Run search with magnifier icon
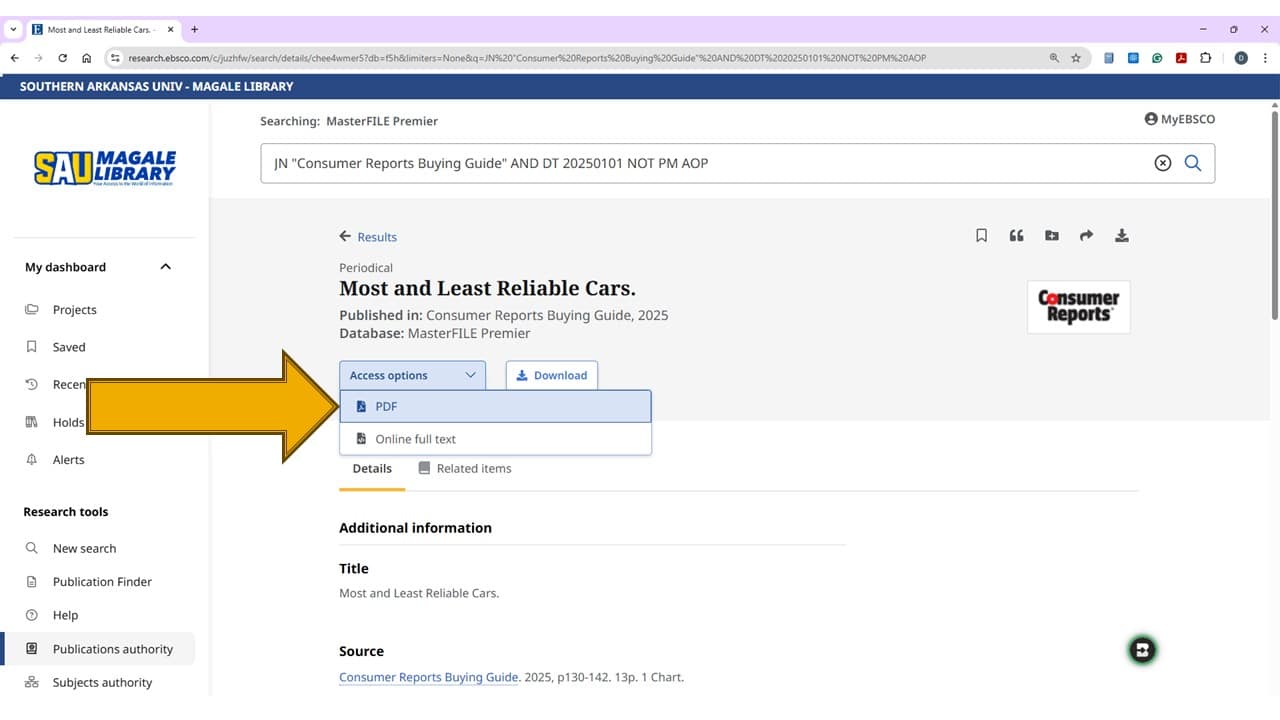This screenshot has width=1280, height=720. (x=1193, y=163)
